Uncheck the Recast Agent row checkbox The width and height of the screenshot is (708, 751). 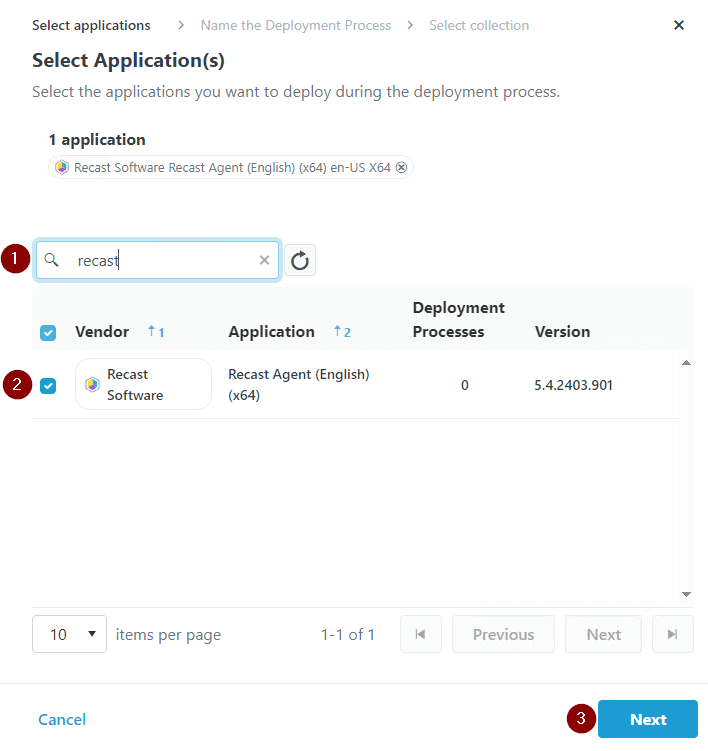click(x=48, y=385)
